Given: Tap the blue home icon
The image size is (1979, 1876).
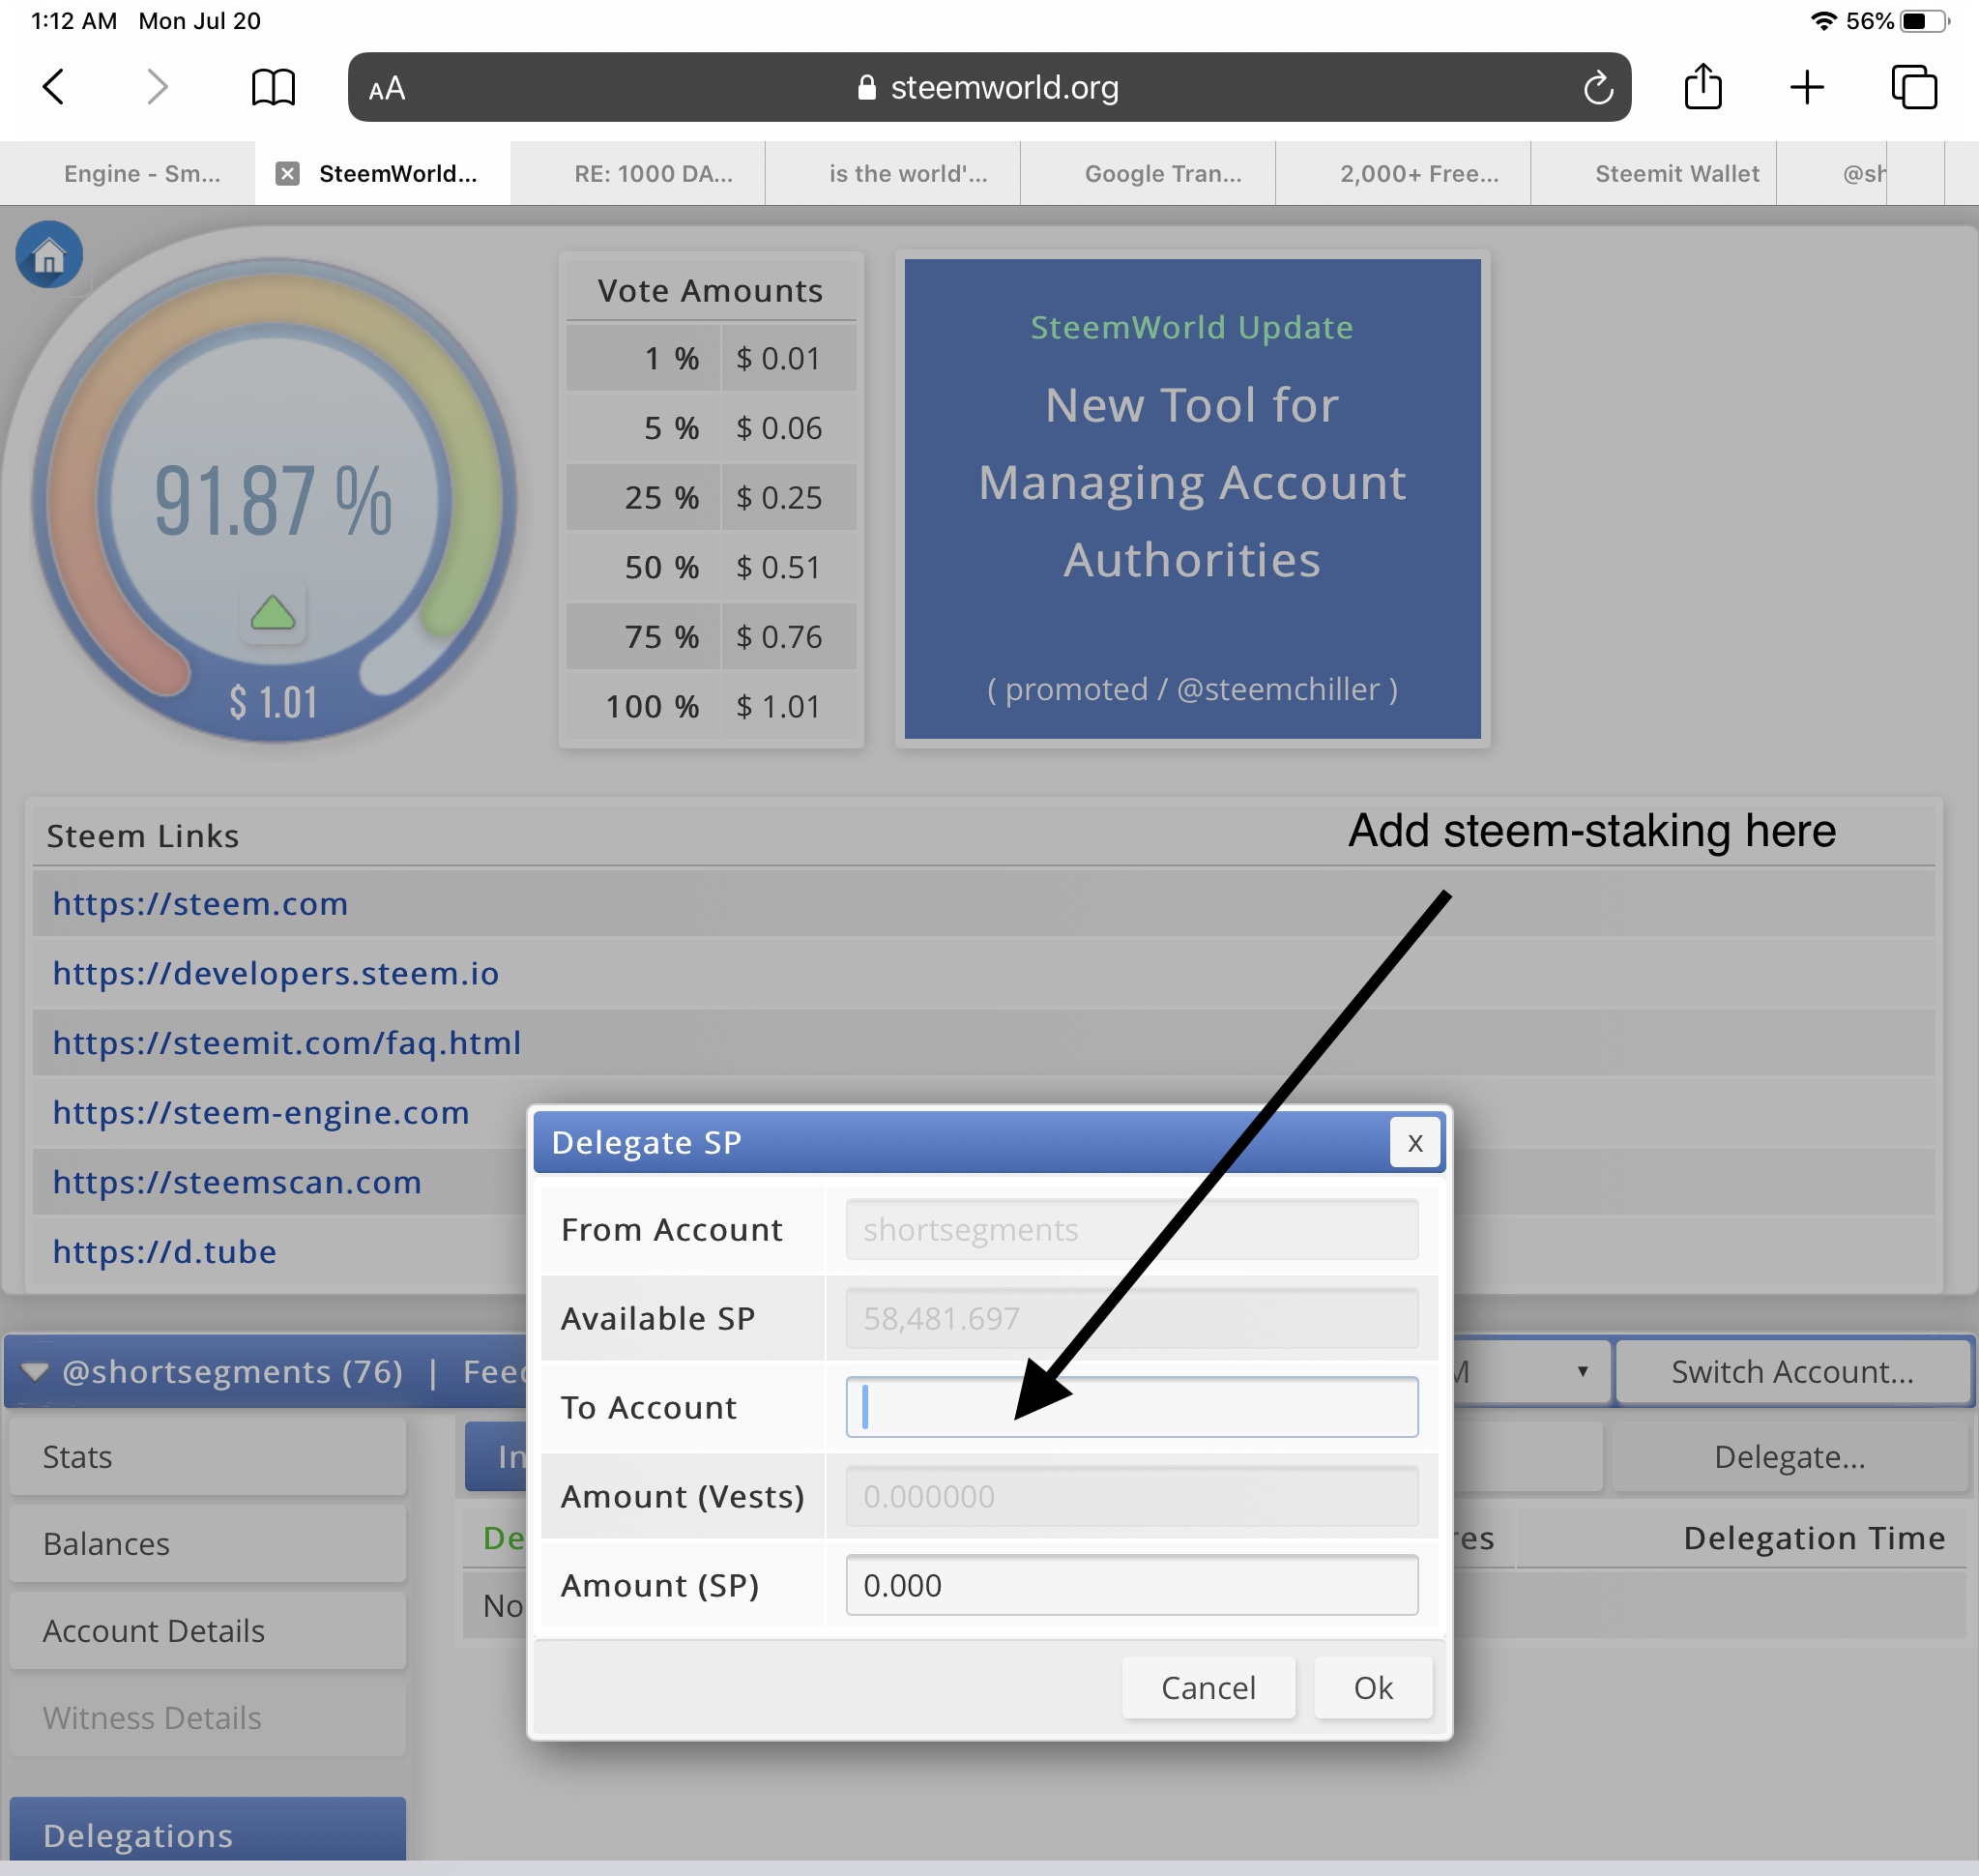Looking at the screenshot, I should (49, 255).
